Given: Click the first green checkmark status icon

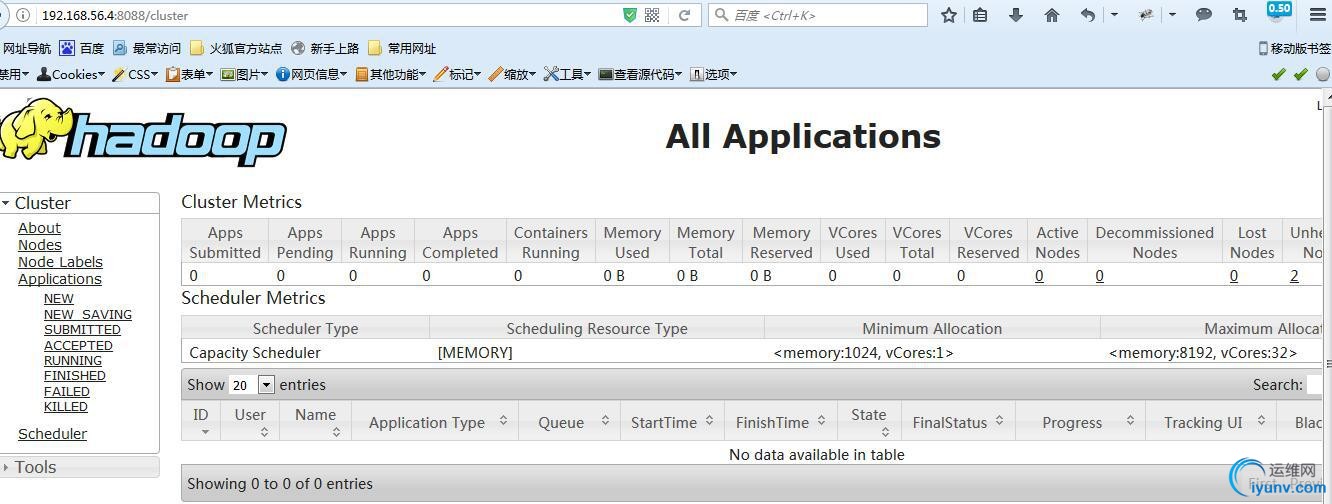Looking at the screenshot, I should (1278, 74).
